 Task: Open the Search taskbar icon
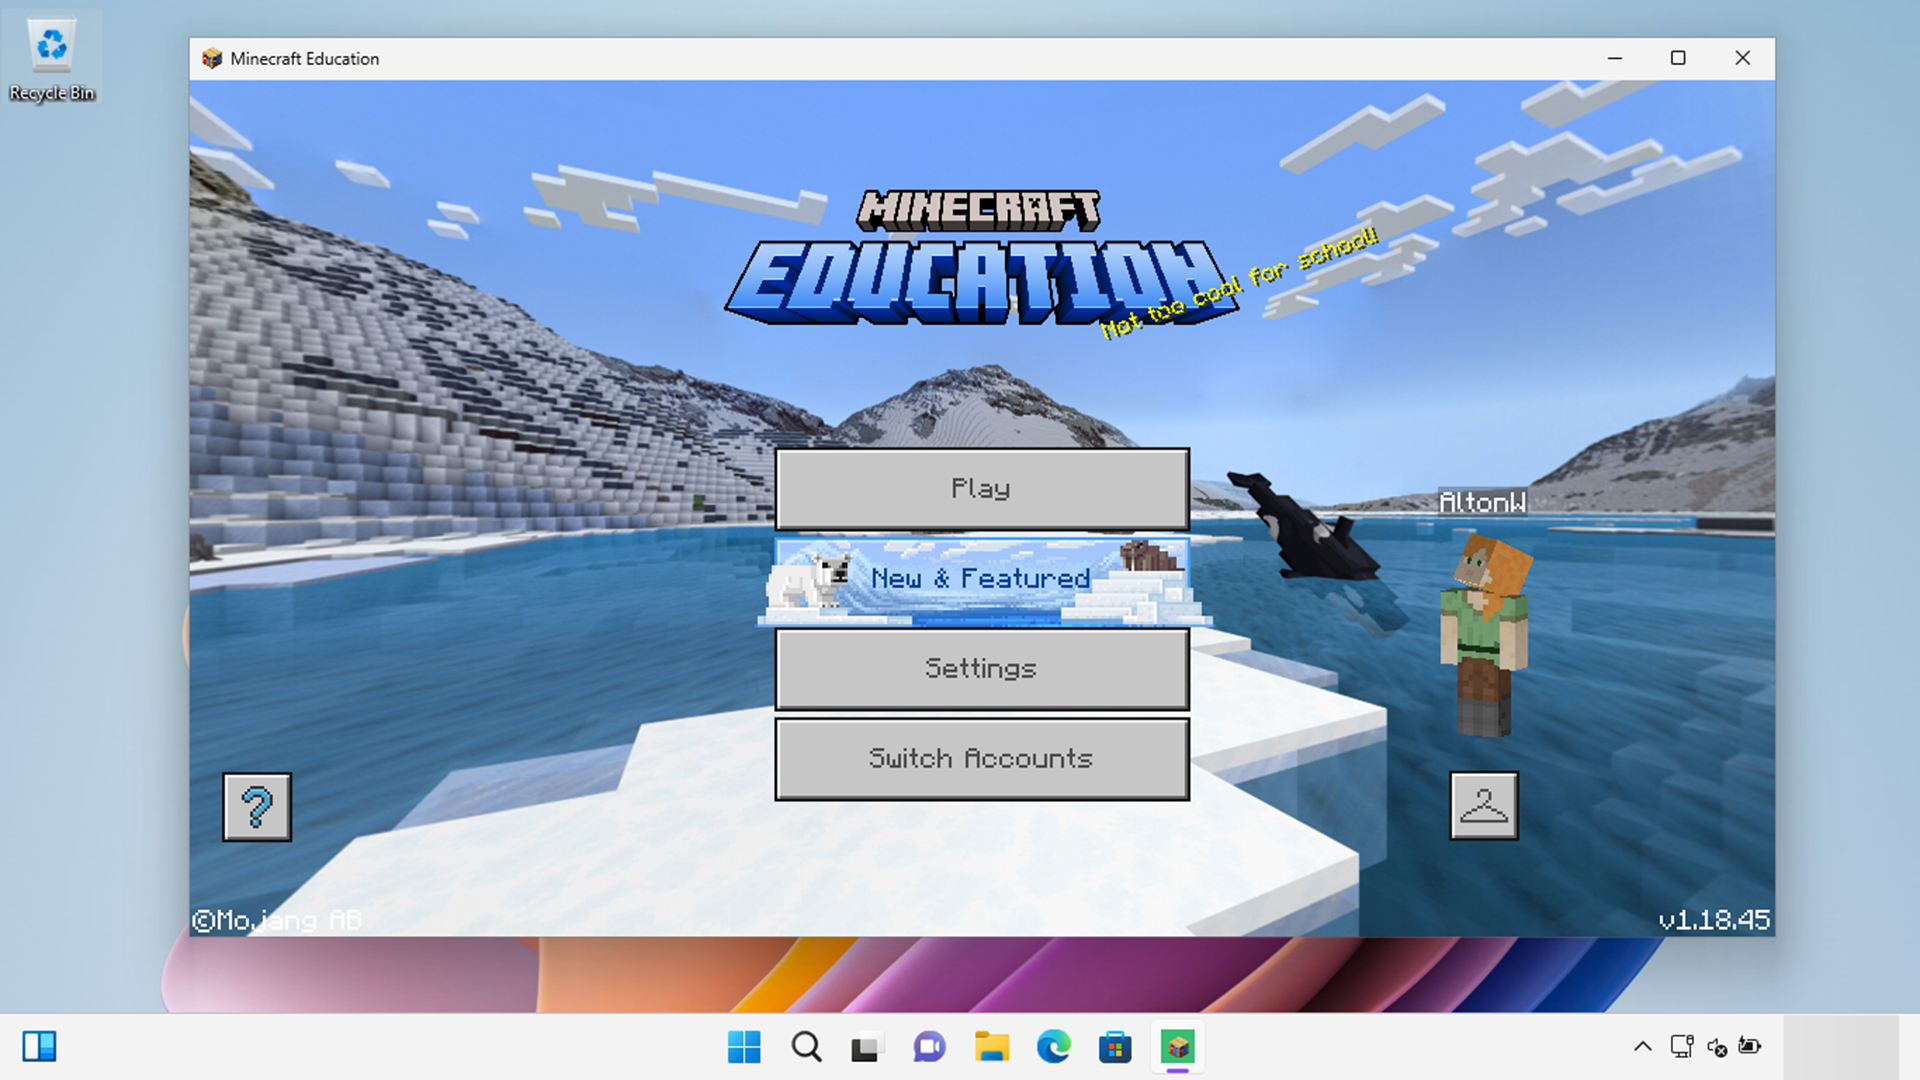807,1047
